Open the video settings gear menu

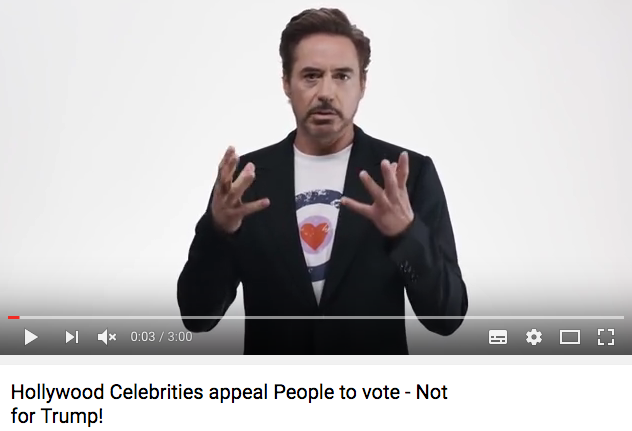tap(534, 337)
